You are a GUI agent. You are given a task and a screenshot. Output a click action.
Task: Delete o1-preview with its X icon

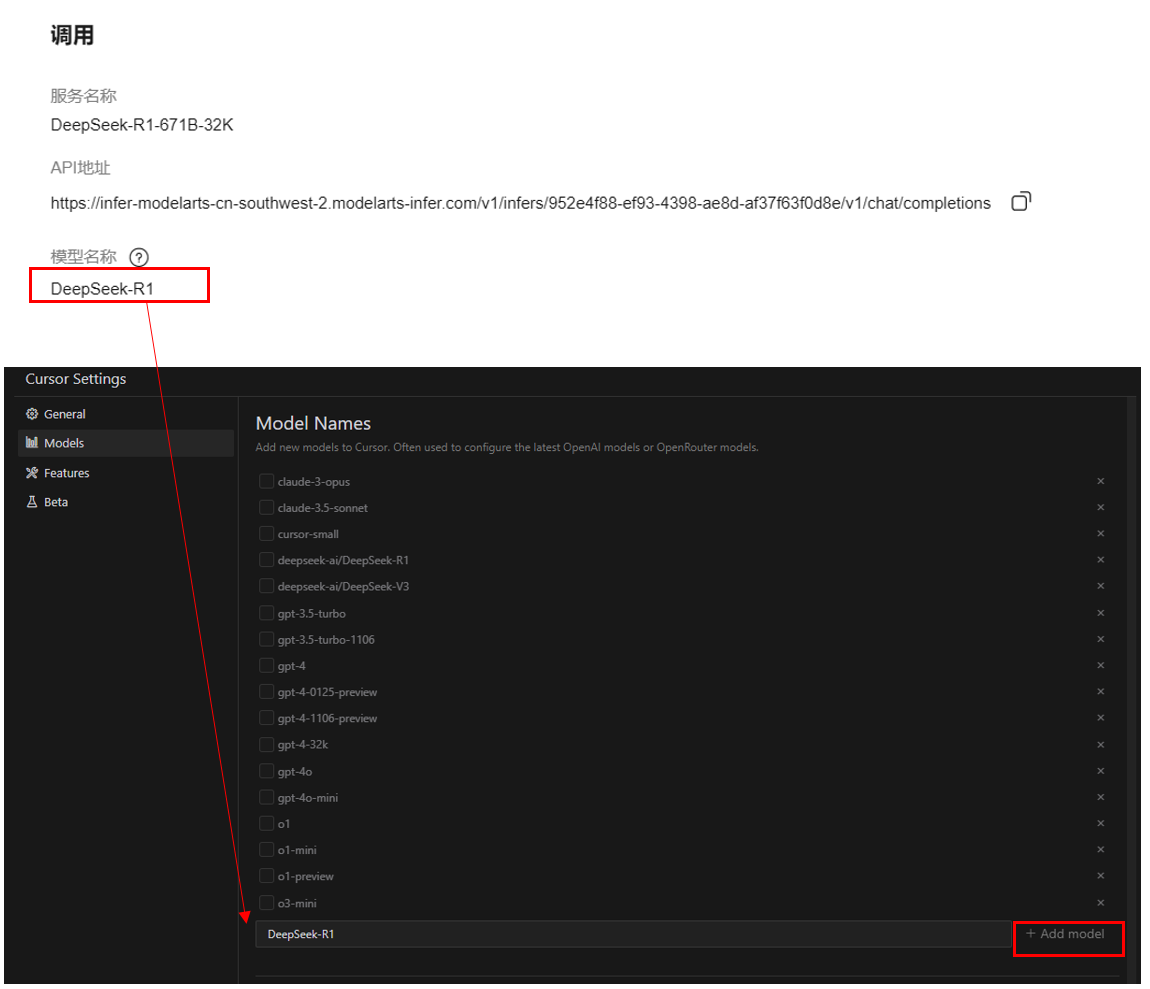[x=1100, y=876]
